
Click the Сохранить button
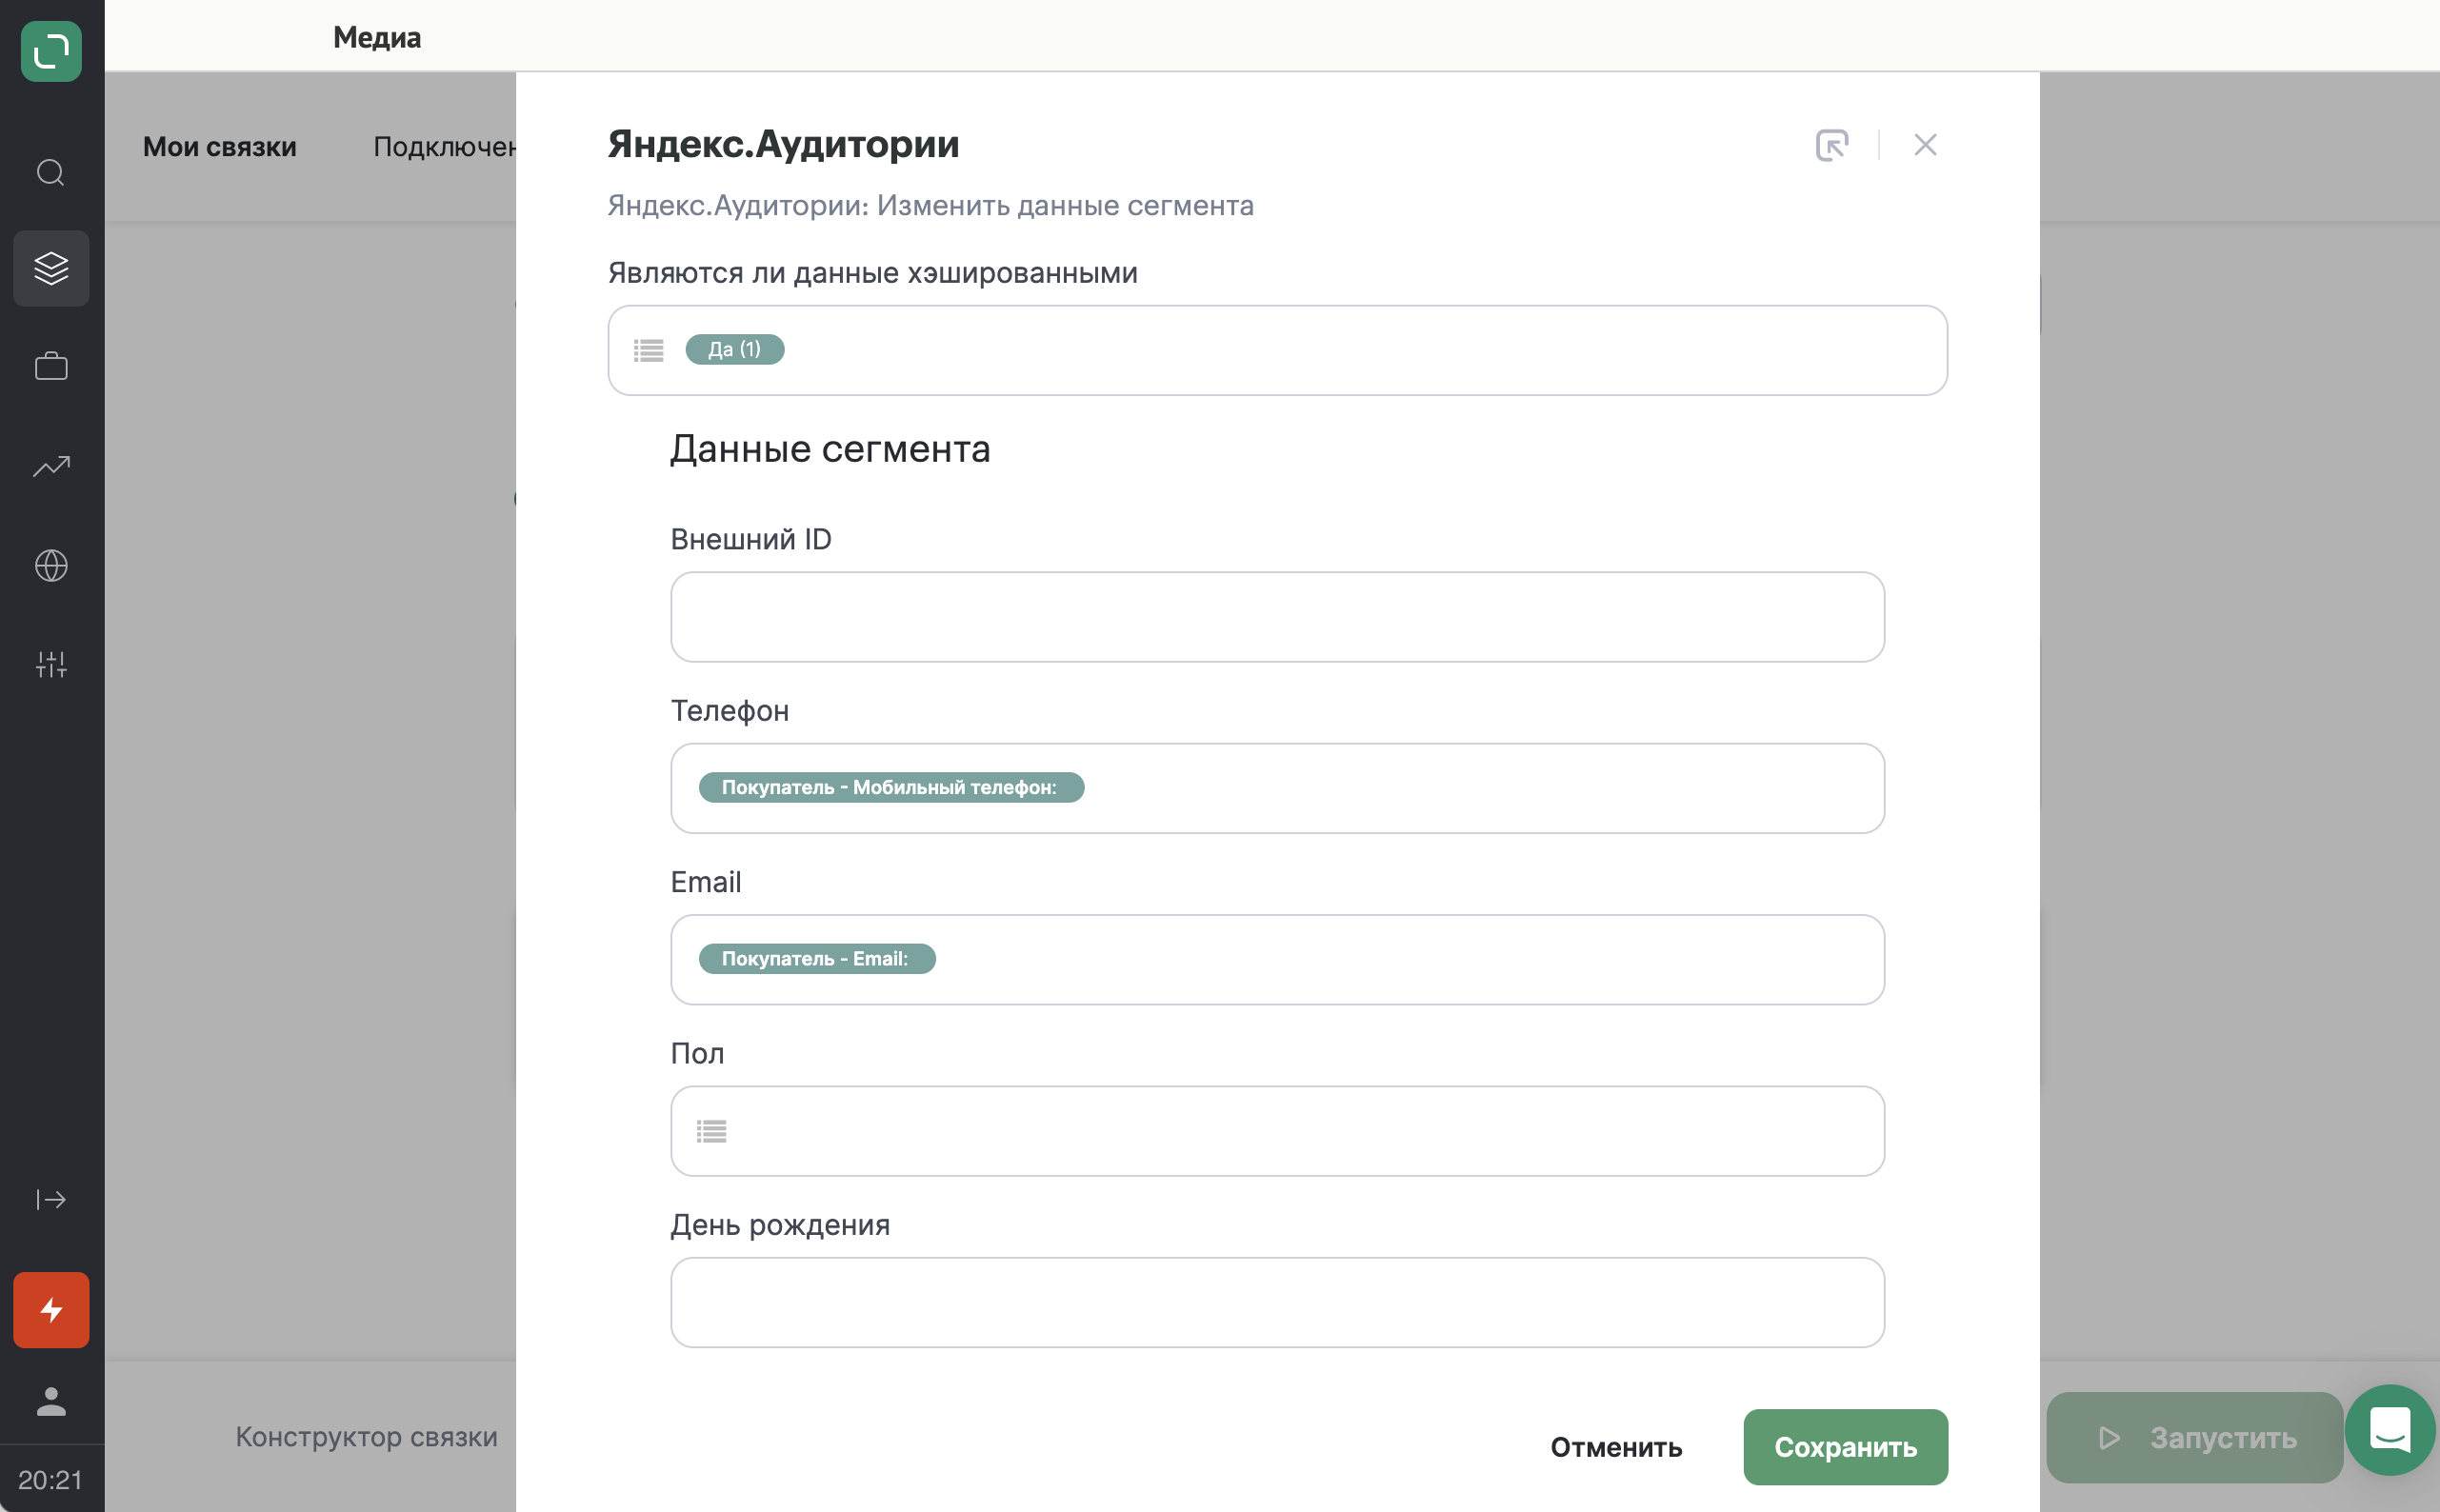(1845, 1447)
